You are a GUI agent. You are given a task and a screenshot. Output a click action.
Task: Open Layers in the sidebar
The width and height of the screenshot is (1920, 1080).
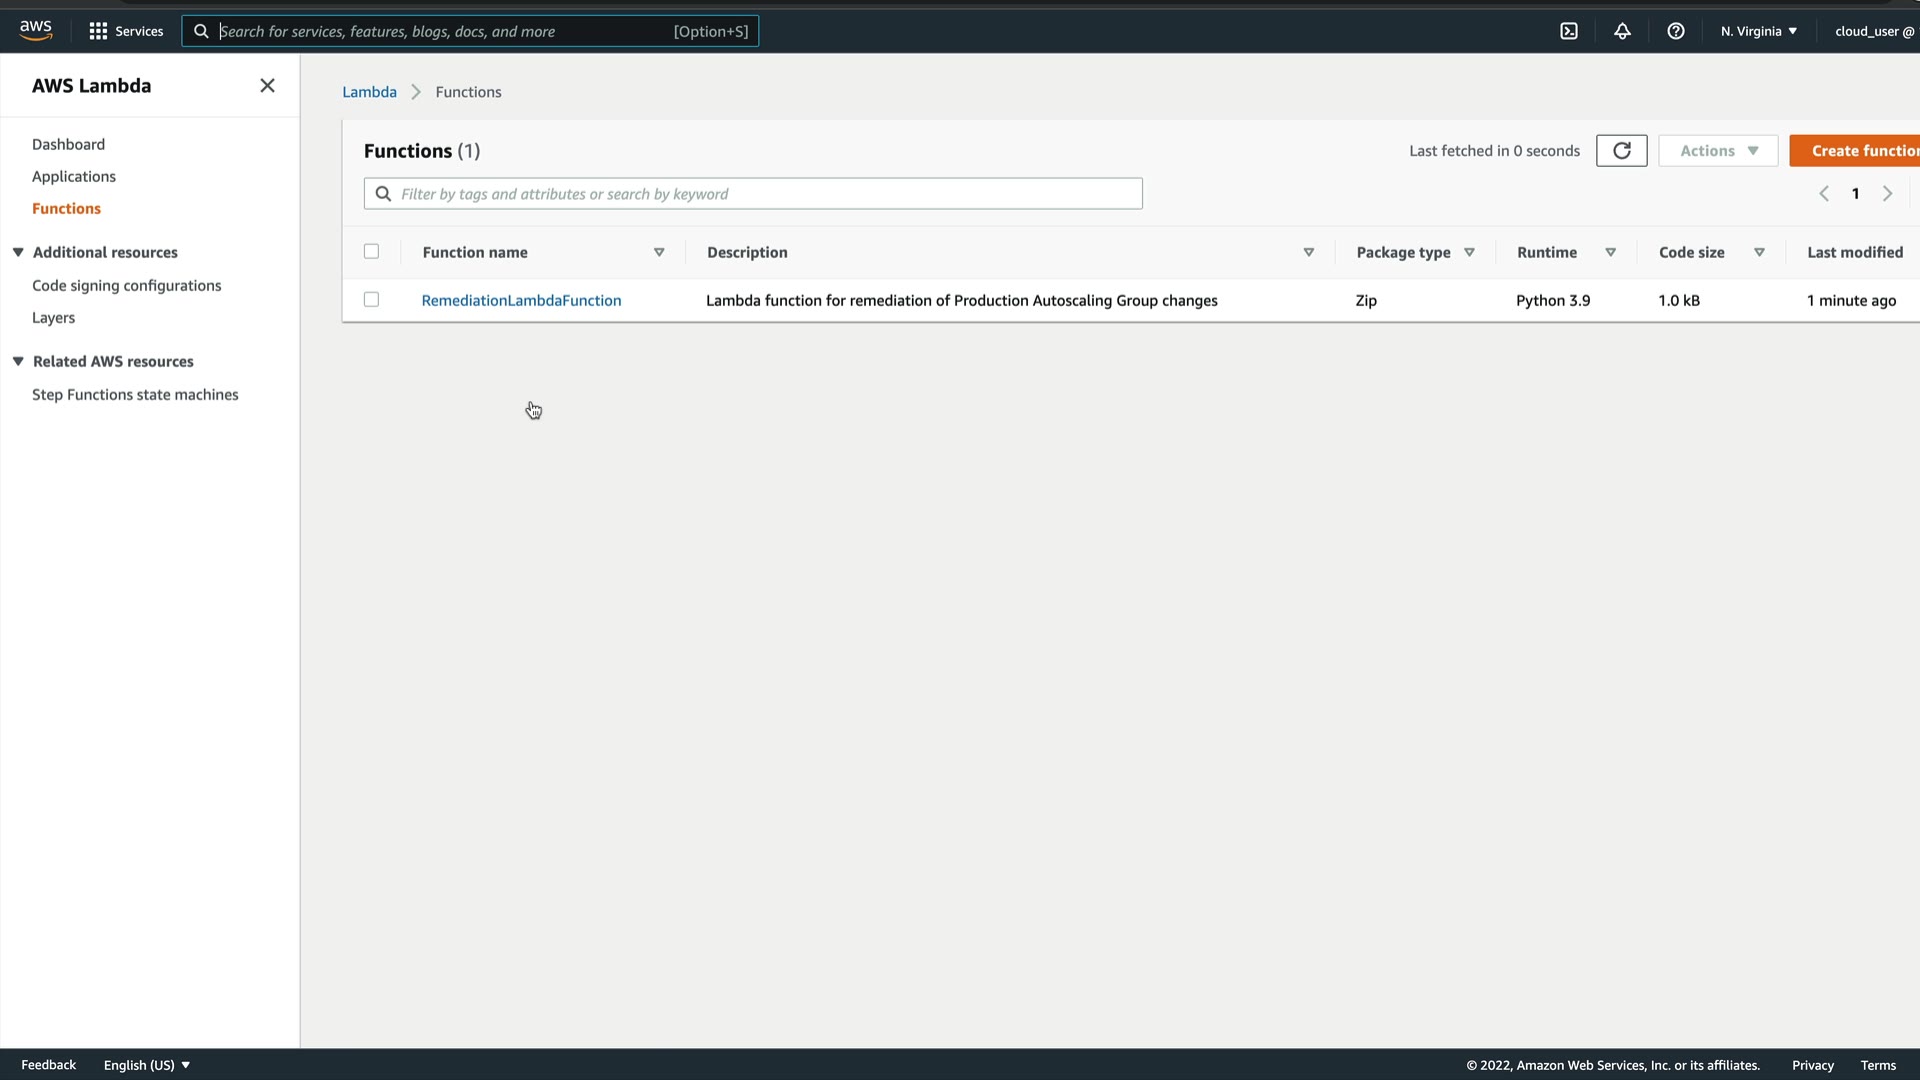53,318
